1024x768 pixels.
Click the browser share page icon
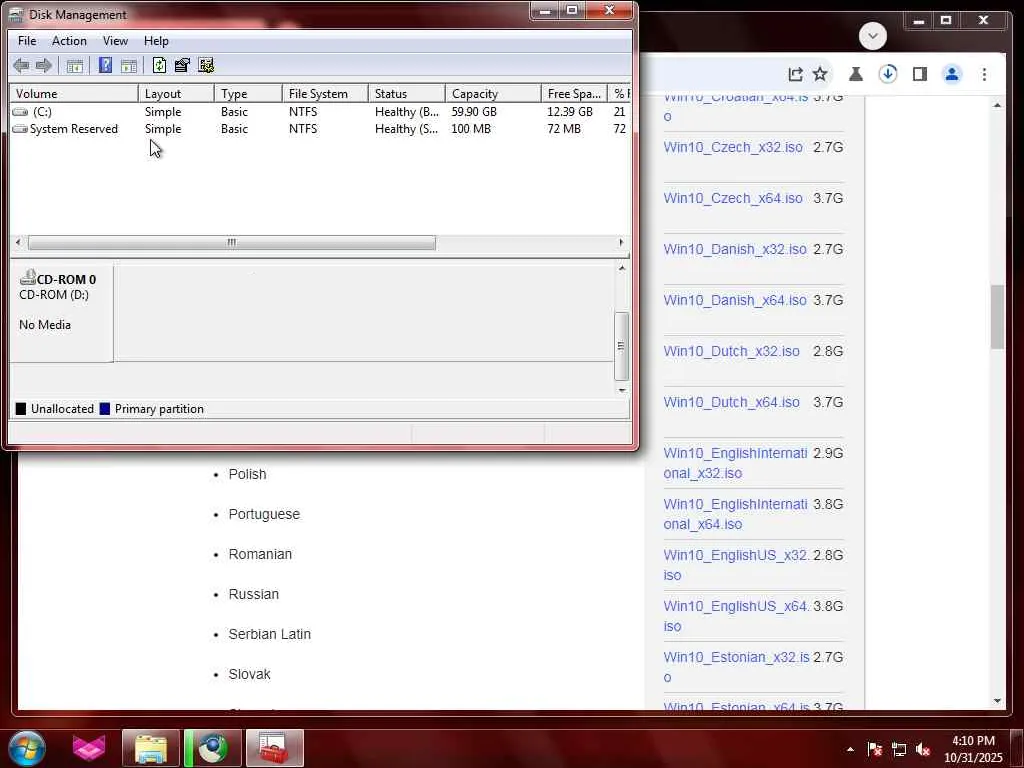point(795,74)
